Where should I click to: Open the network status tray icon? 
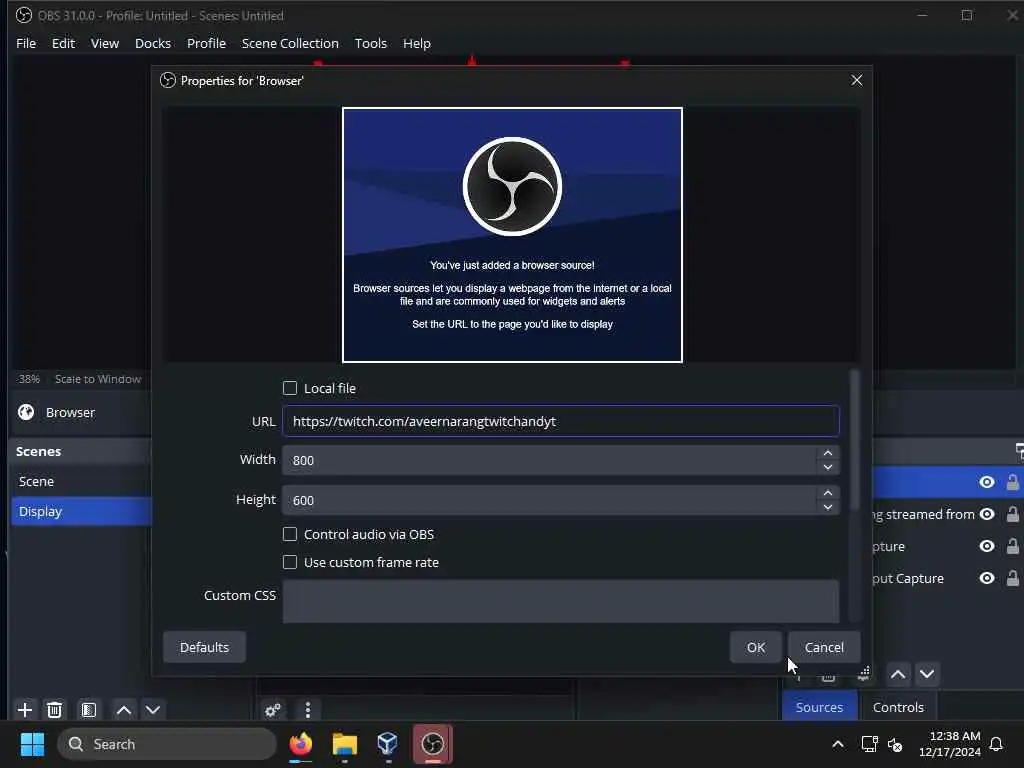[869, 744]
